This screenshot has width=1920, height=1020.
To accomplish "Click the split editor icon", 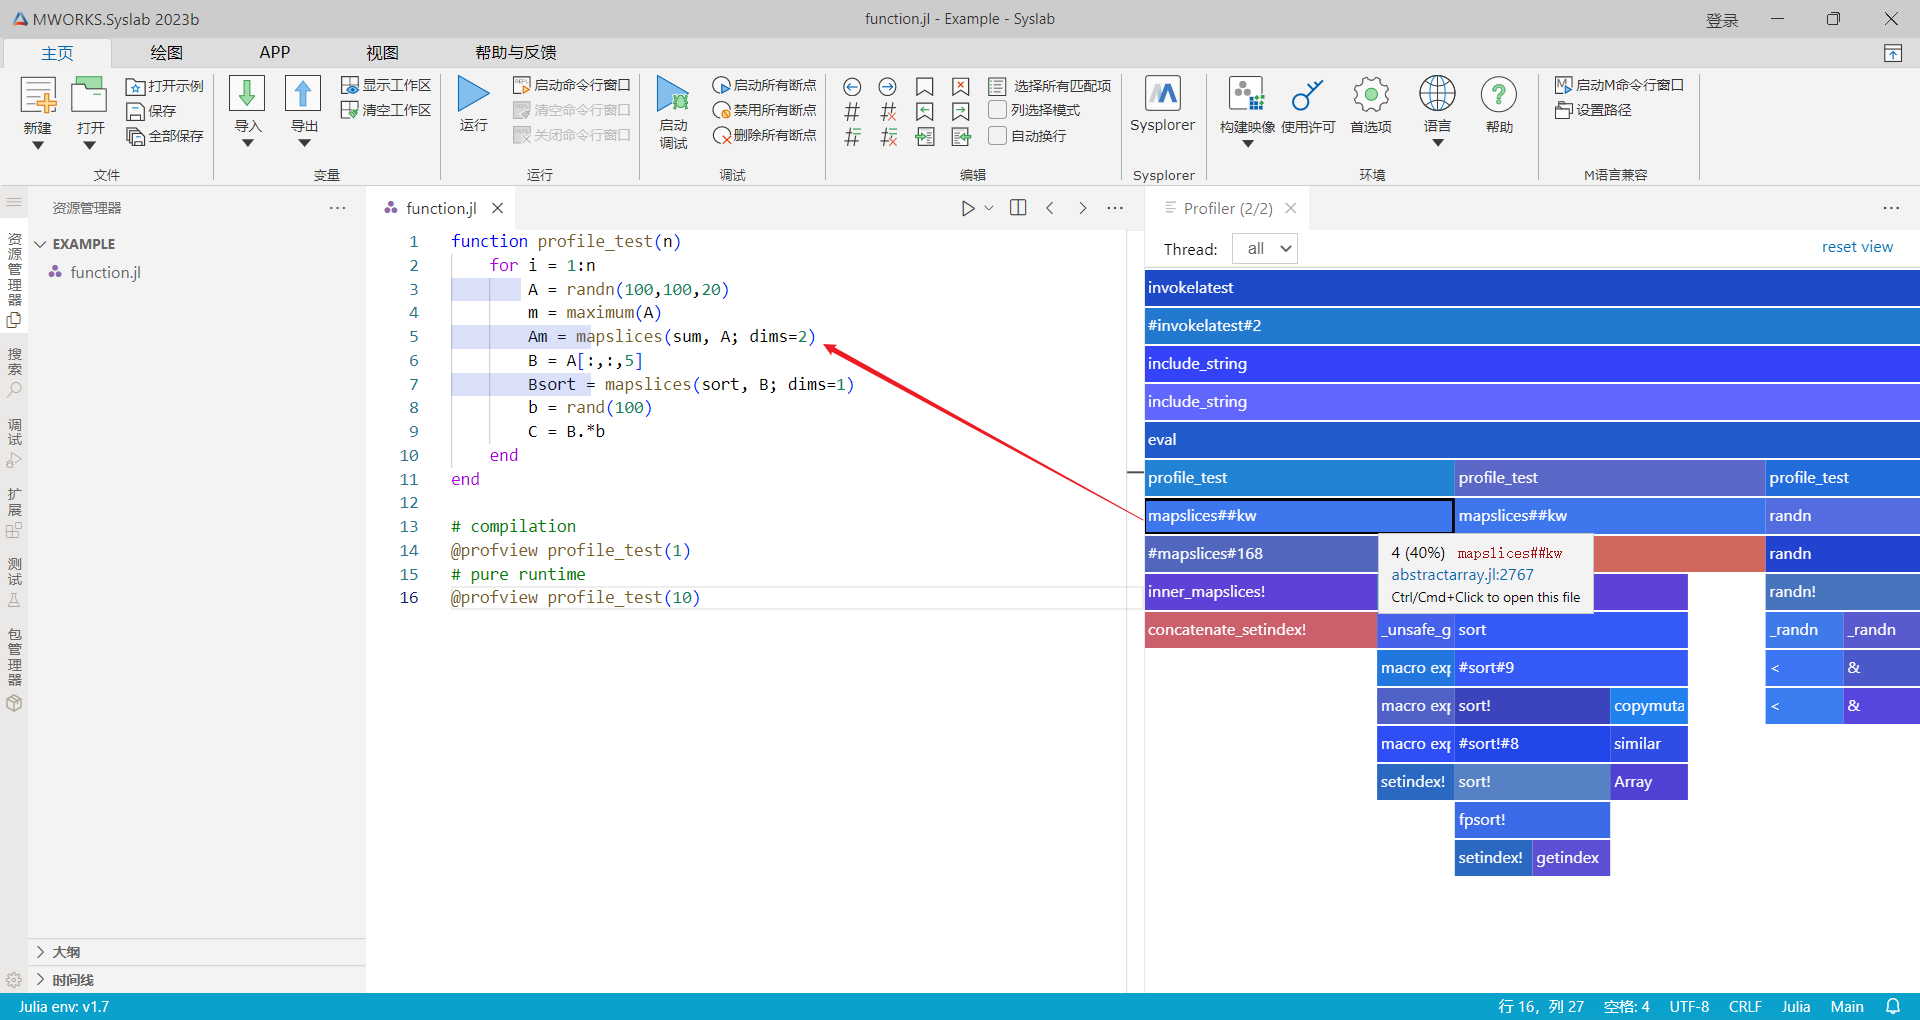I will pos(1018,208).
